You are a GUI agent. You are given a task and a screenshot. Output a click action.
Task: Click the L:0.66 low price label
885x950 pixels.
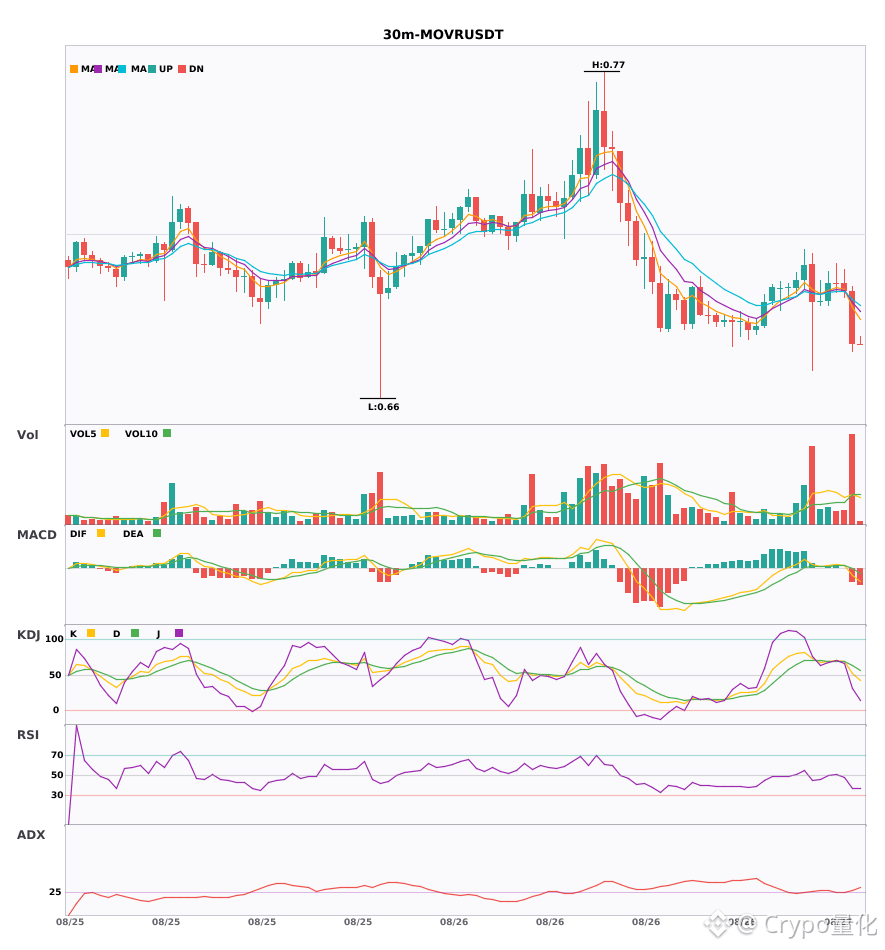click(x=383, y=407)
